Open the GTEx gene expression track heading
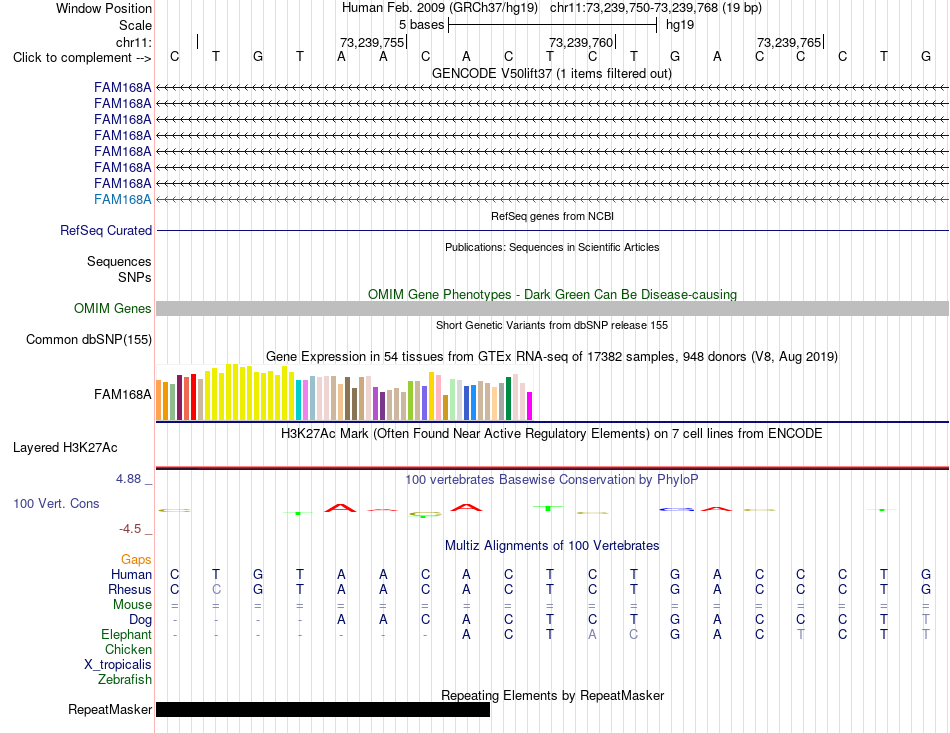The image size is (950, 733). 552,356
